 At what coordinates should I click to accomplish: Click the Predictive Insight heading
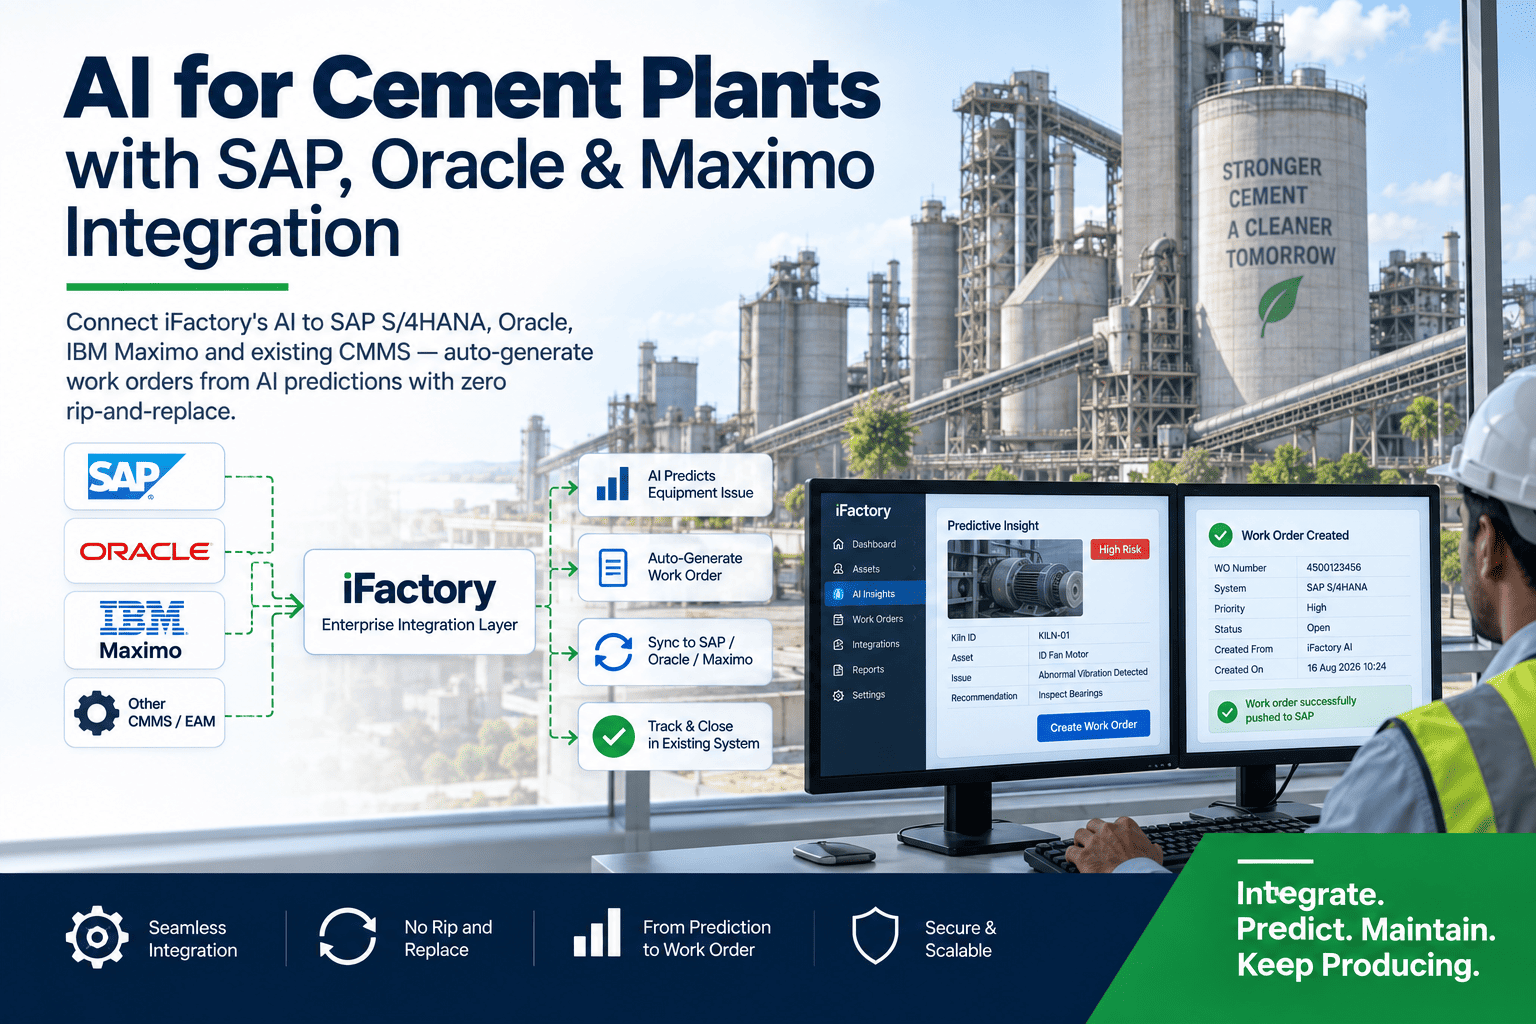993,525
